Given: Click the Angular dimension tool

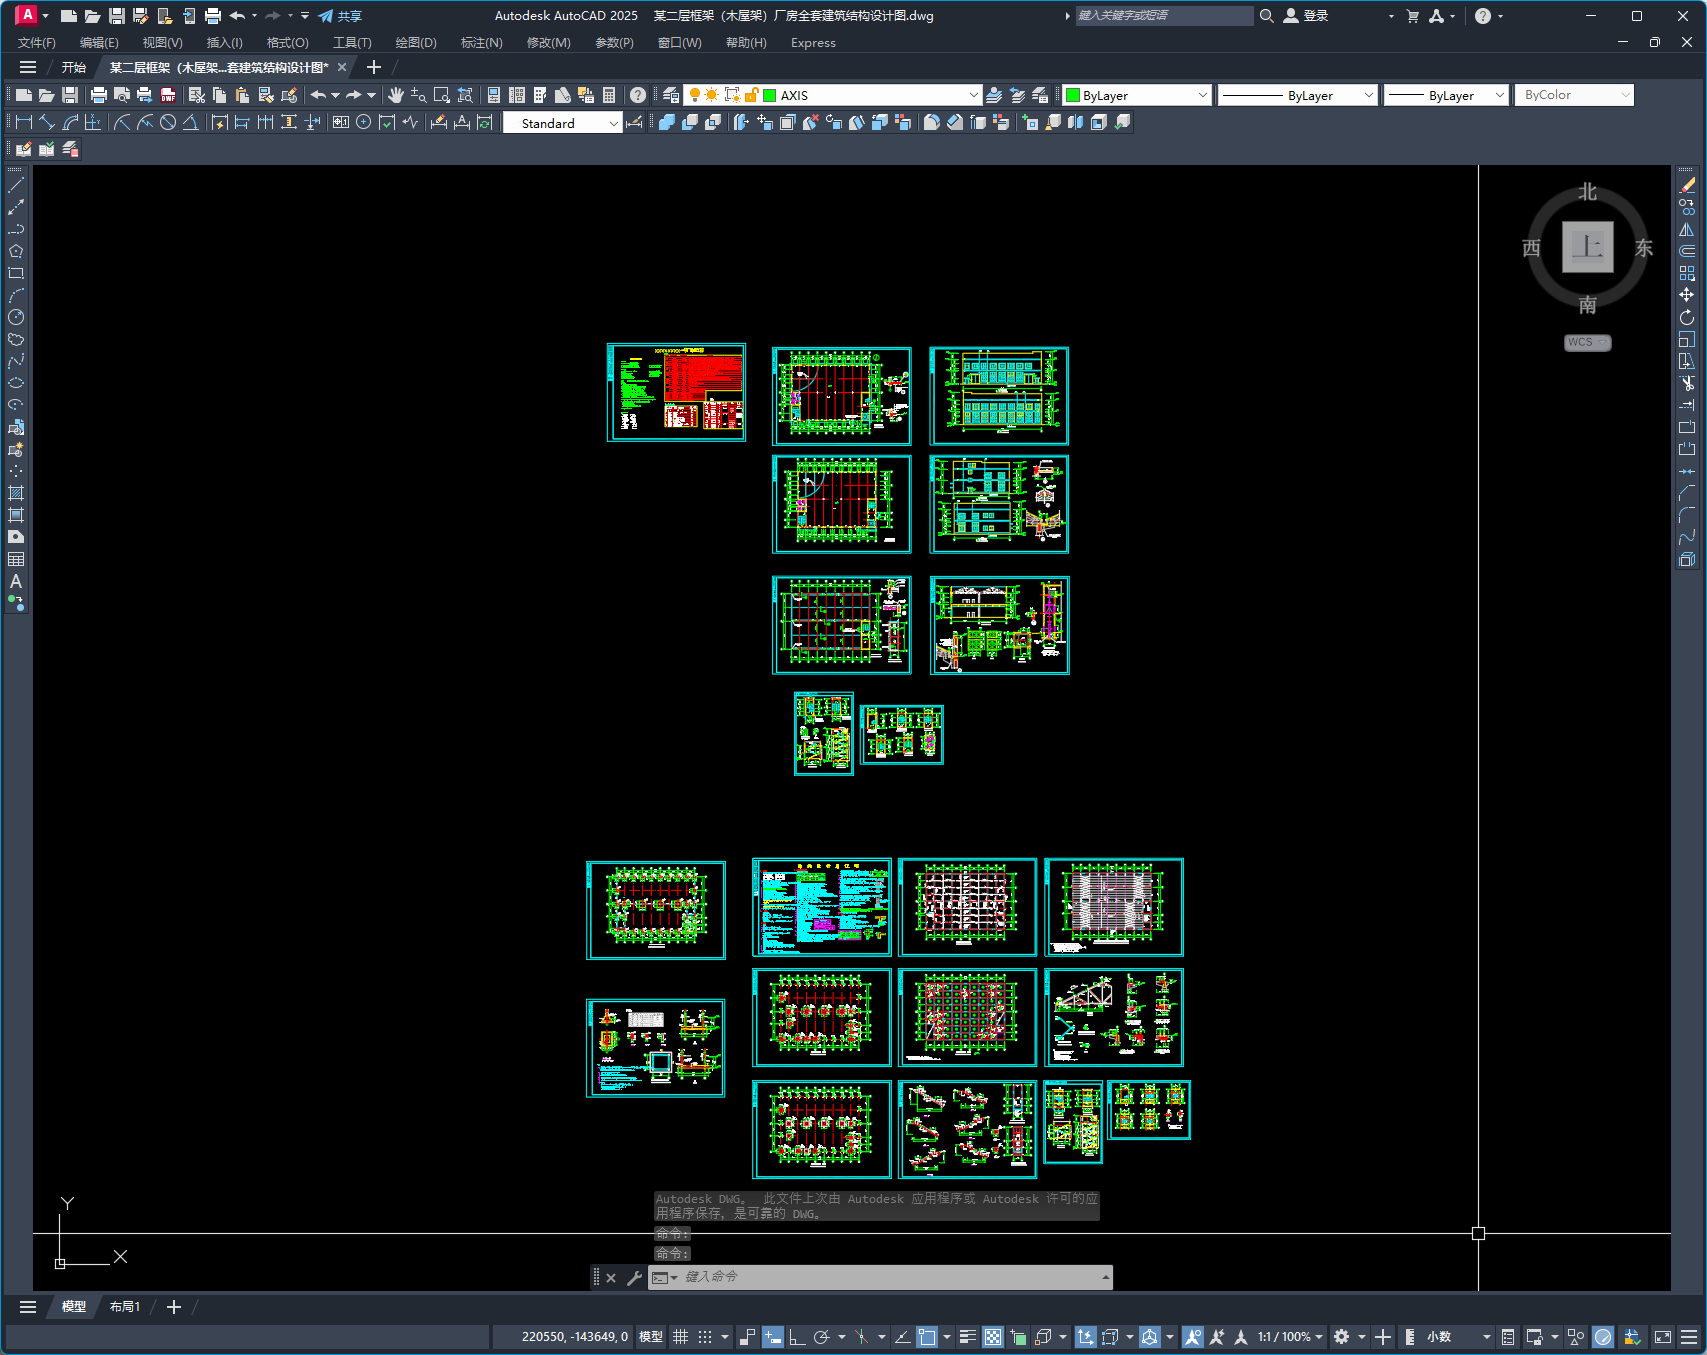Looking at the screenshot, I should pos(190,122).
